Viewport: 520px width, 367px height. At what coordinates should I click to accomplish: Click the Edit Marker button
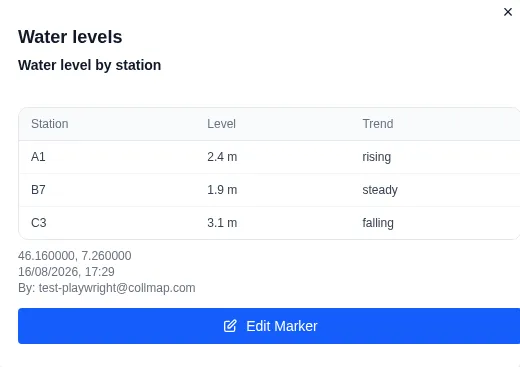269,326
